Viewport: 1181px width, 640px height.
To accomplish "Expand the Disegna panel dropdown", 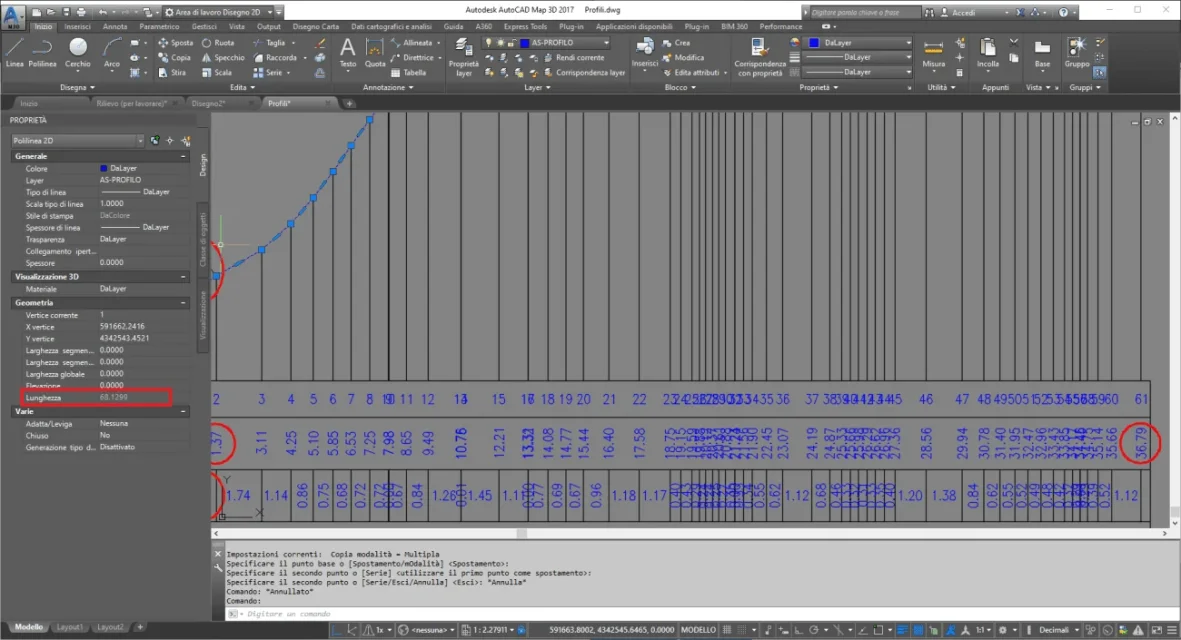I will pyautogui.click(x=77, y=87).
